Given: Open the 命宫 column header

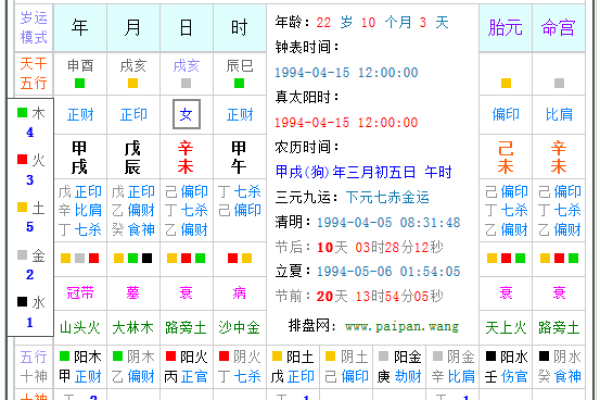Looking at the screenshot, I should 559,28.
